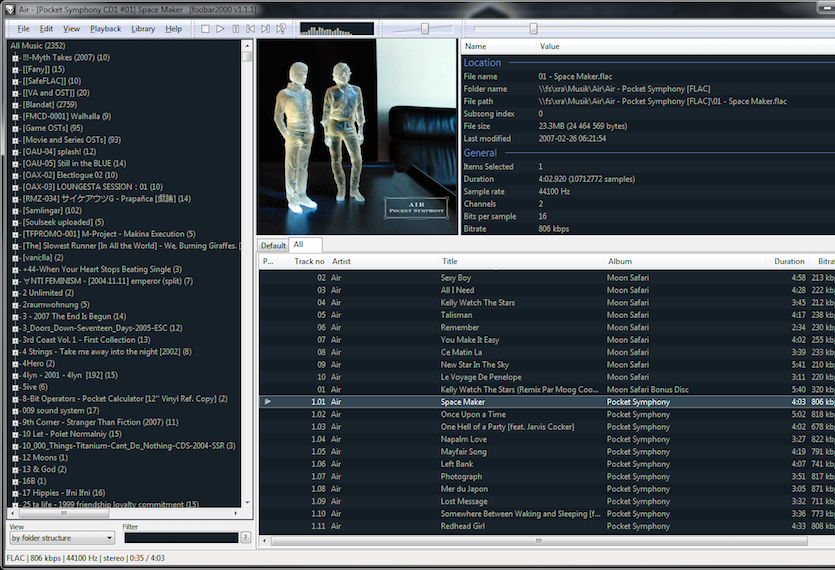835x570 pixels.
Task: Click the seek bar handle
Action: coord(534,29)
